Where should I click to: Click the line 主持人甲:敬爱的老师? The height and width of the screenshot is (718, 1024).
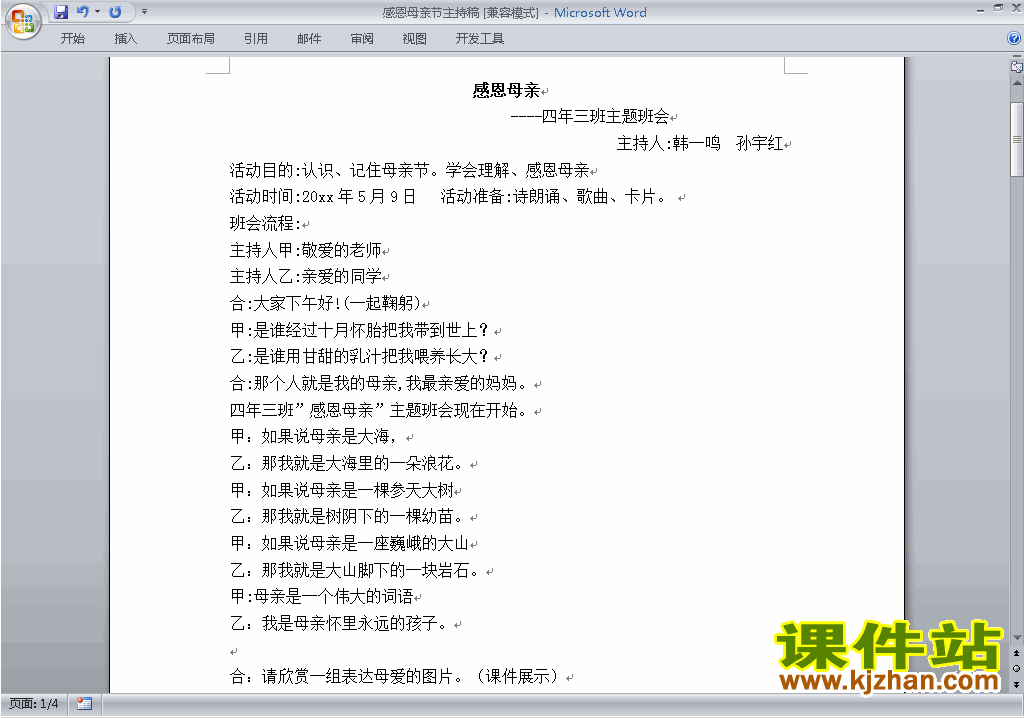pos(306,250)
